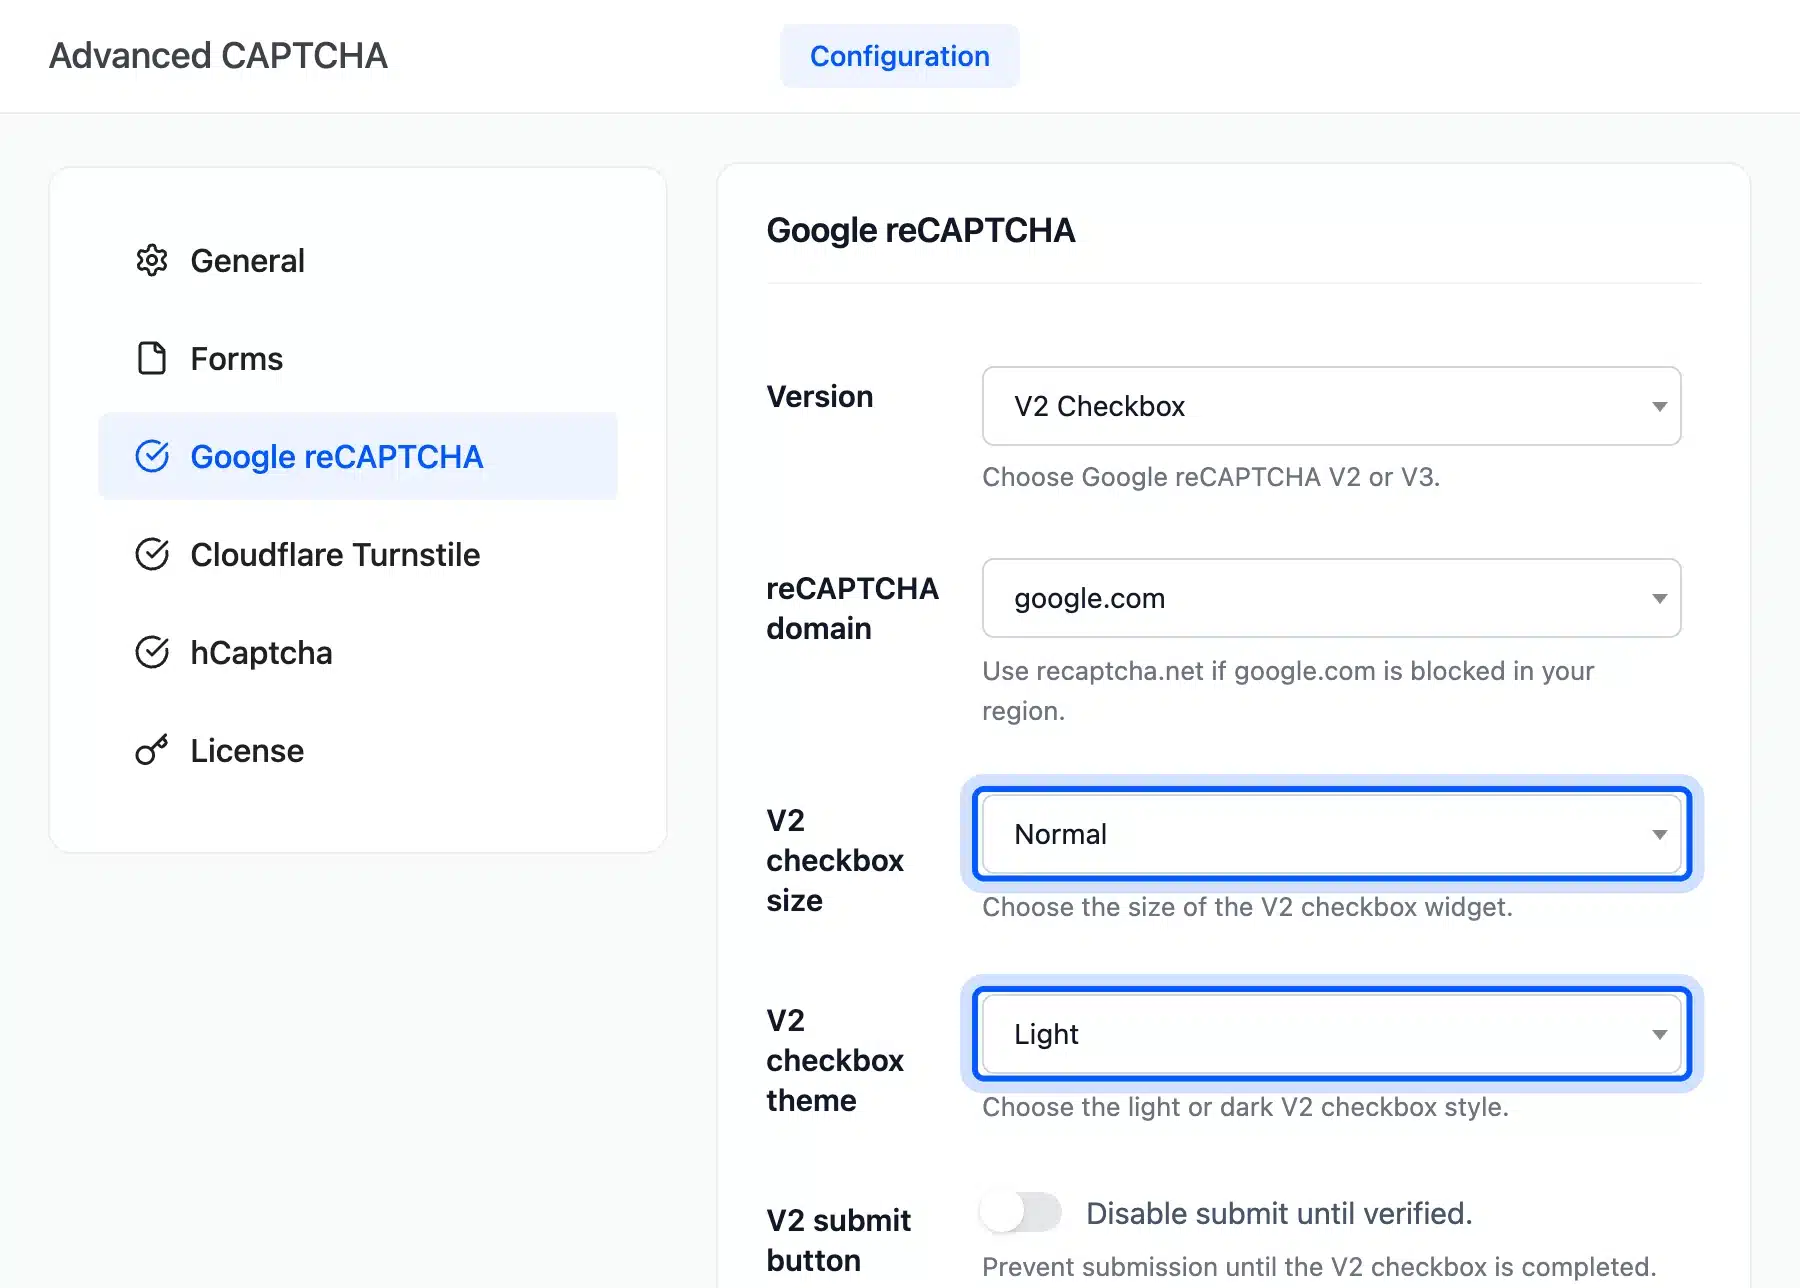
Task: Click the 'V2 checkbox theme' label
Action: coord(835,1060)
